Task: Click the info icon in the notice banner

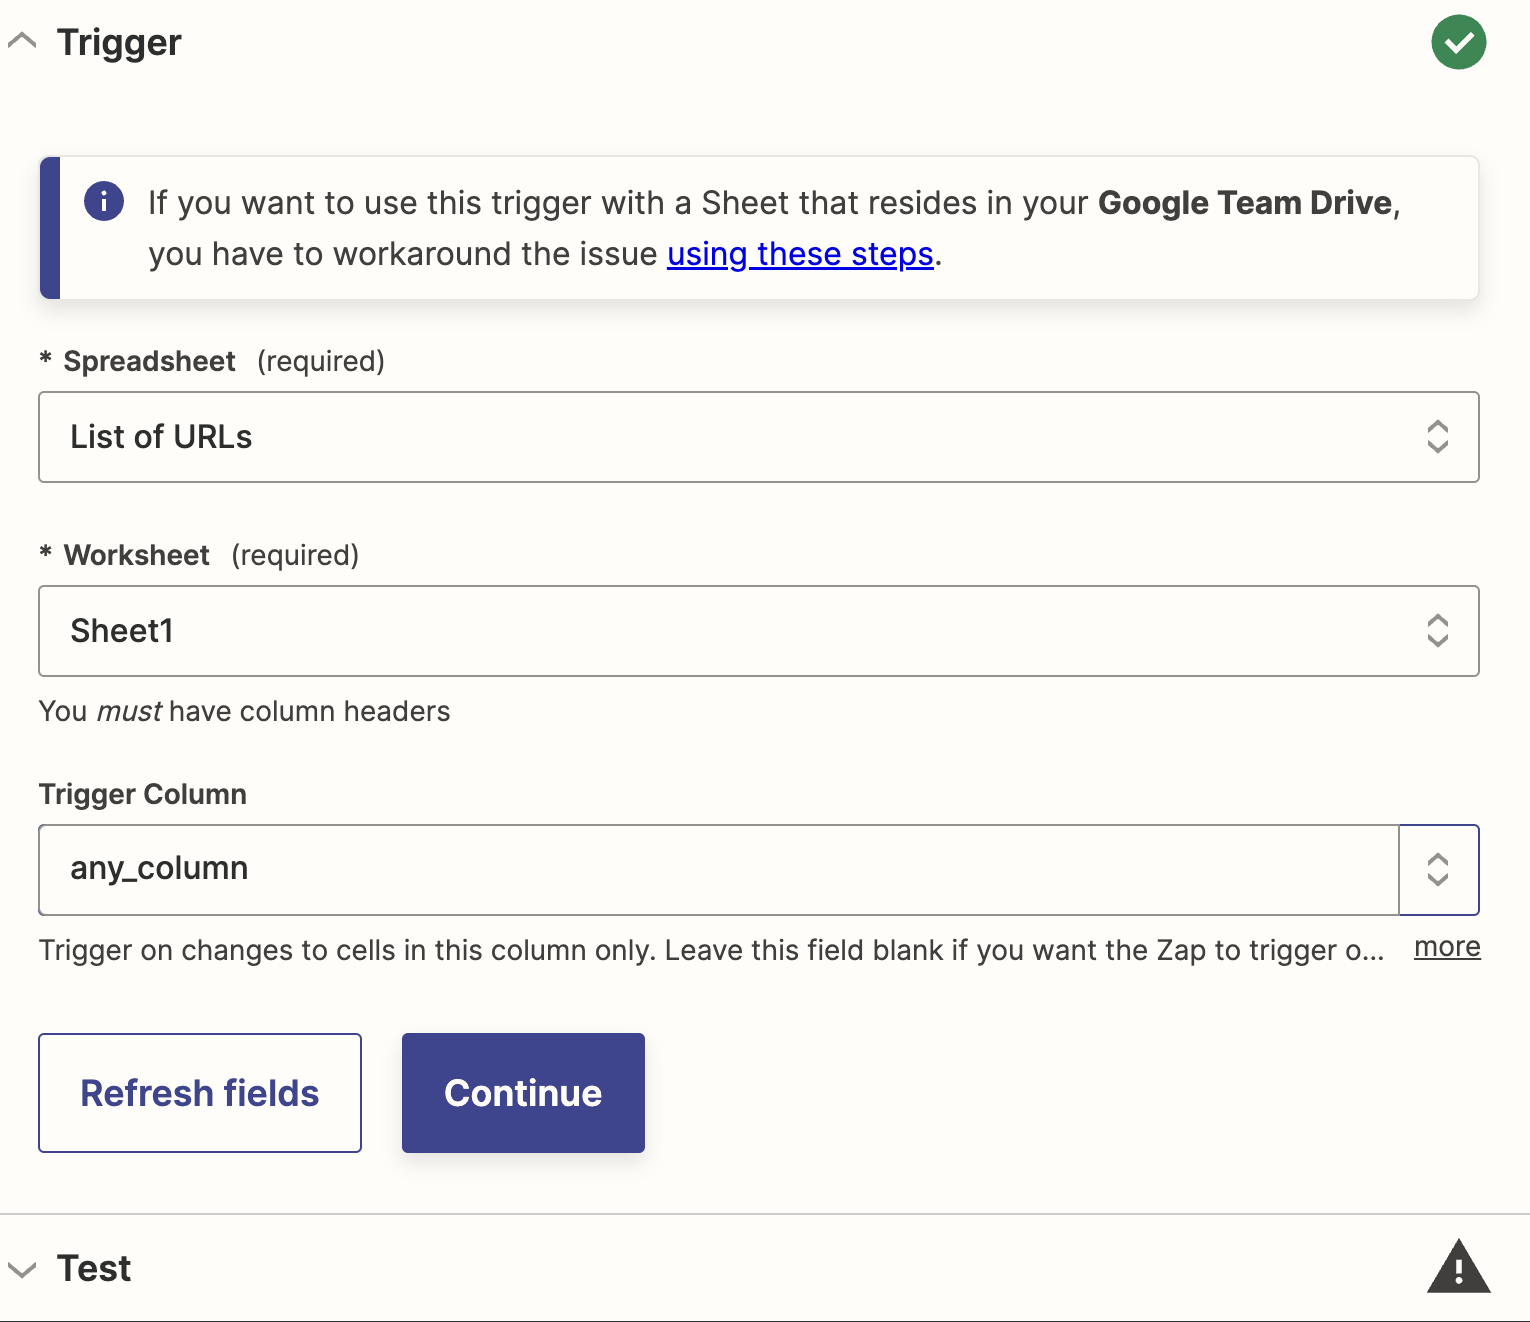Action: click(x=103, y=201)
